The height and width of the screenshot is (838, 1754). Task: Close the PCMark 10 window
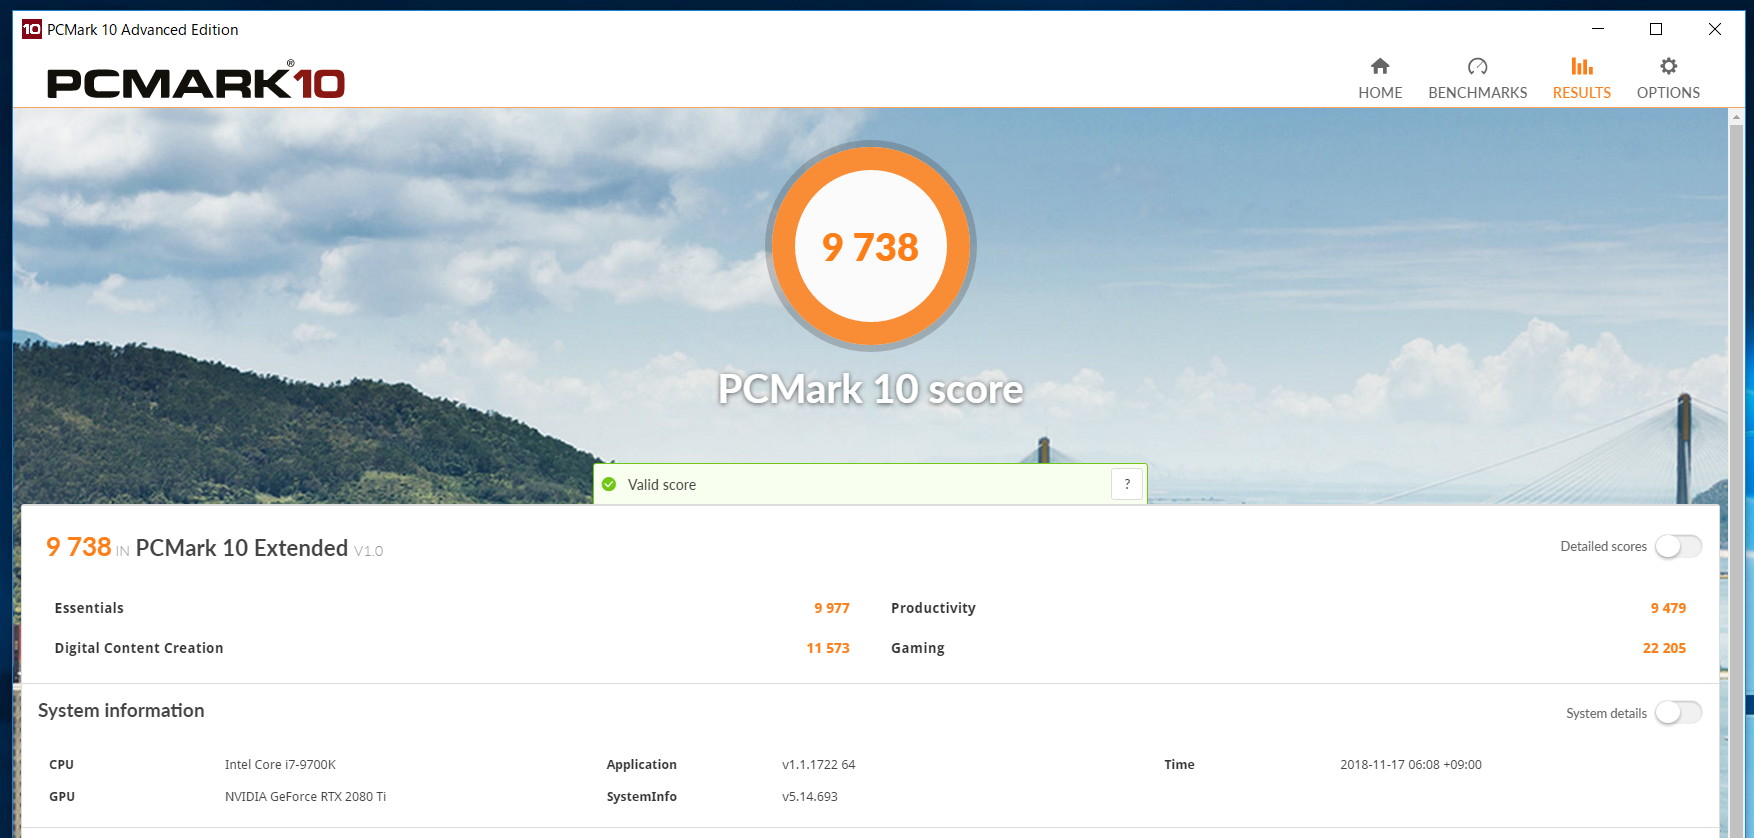click(1714, 29)
